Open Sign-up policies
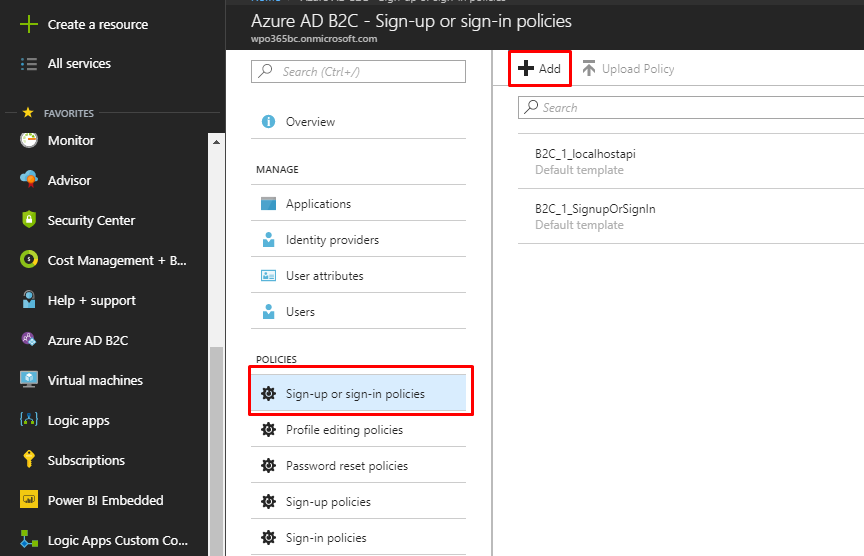 point(358,501)
